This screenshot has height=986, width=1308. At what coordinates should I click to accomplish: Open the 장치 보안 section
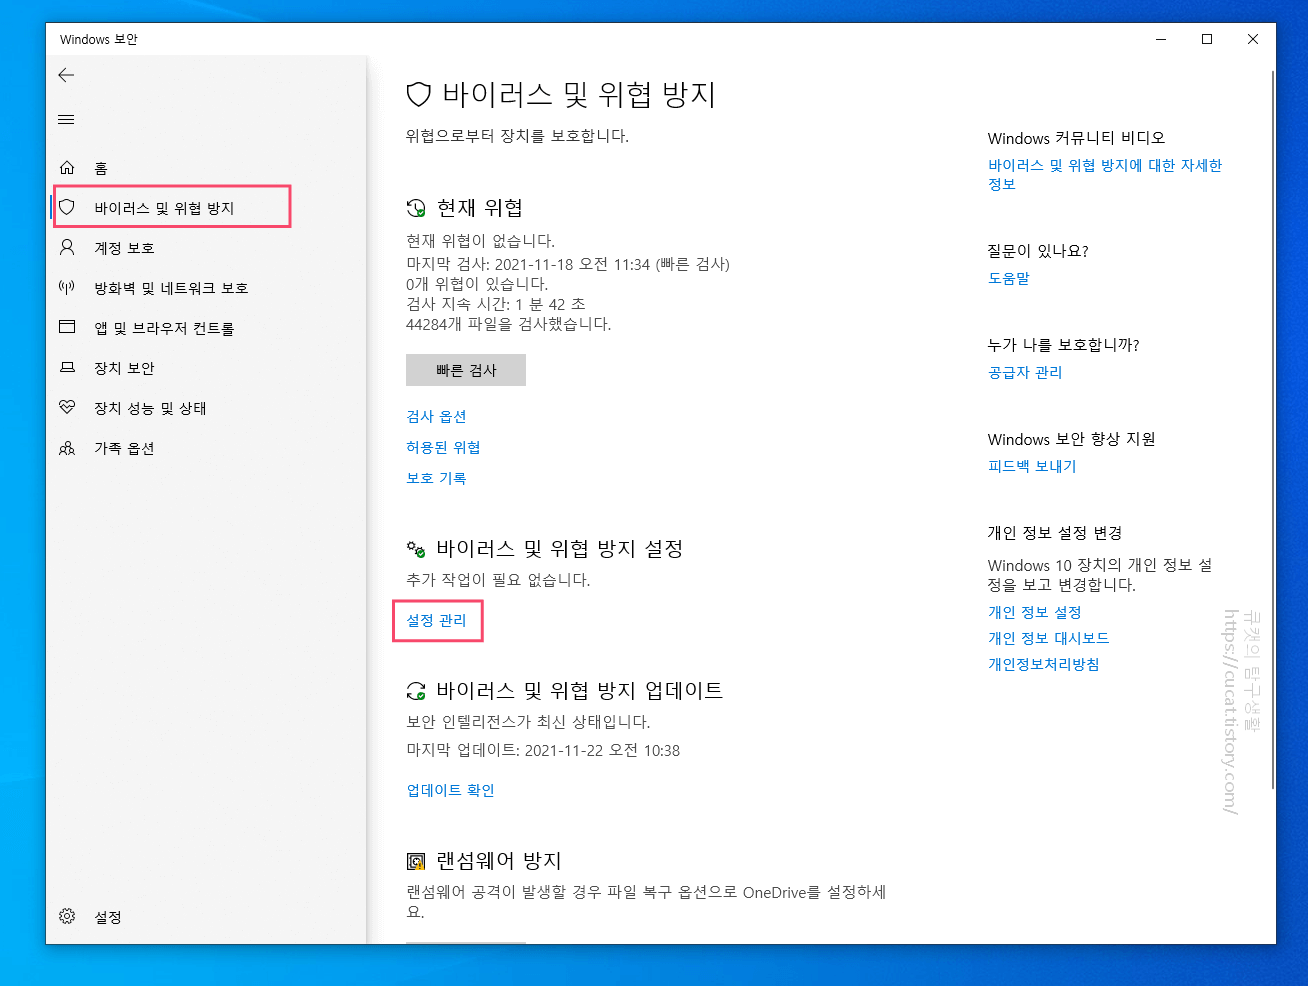[x=113, y=368]
